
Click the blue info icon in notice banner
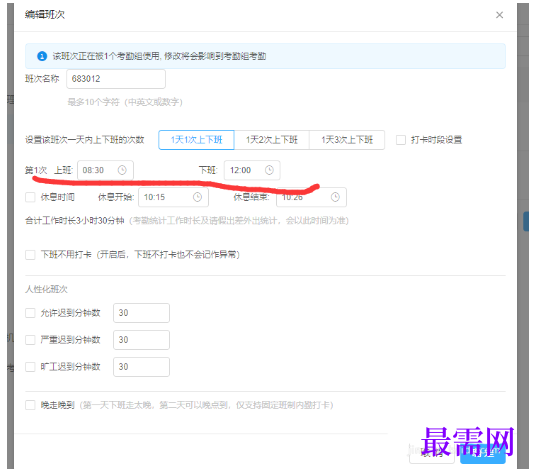[42, 56]
